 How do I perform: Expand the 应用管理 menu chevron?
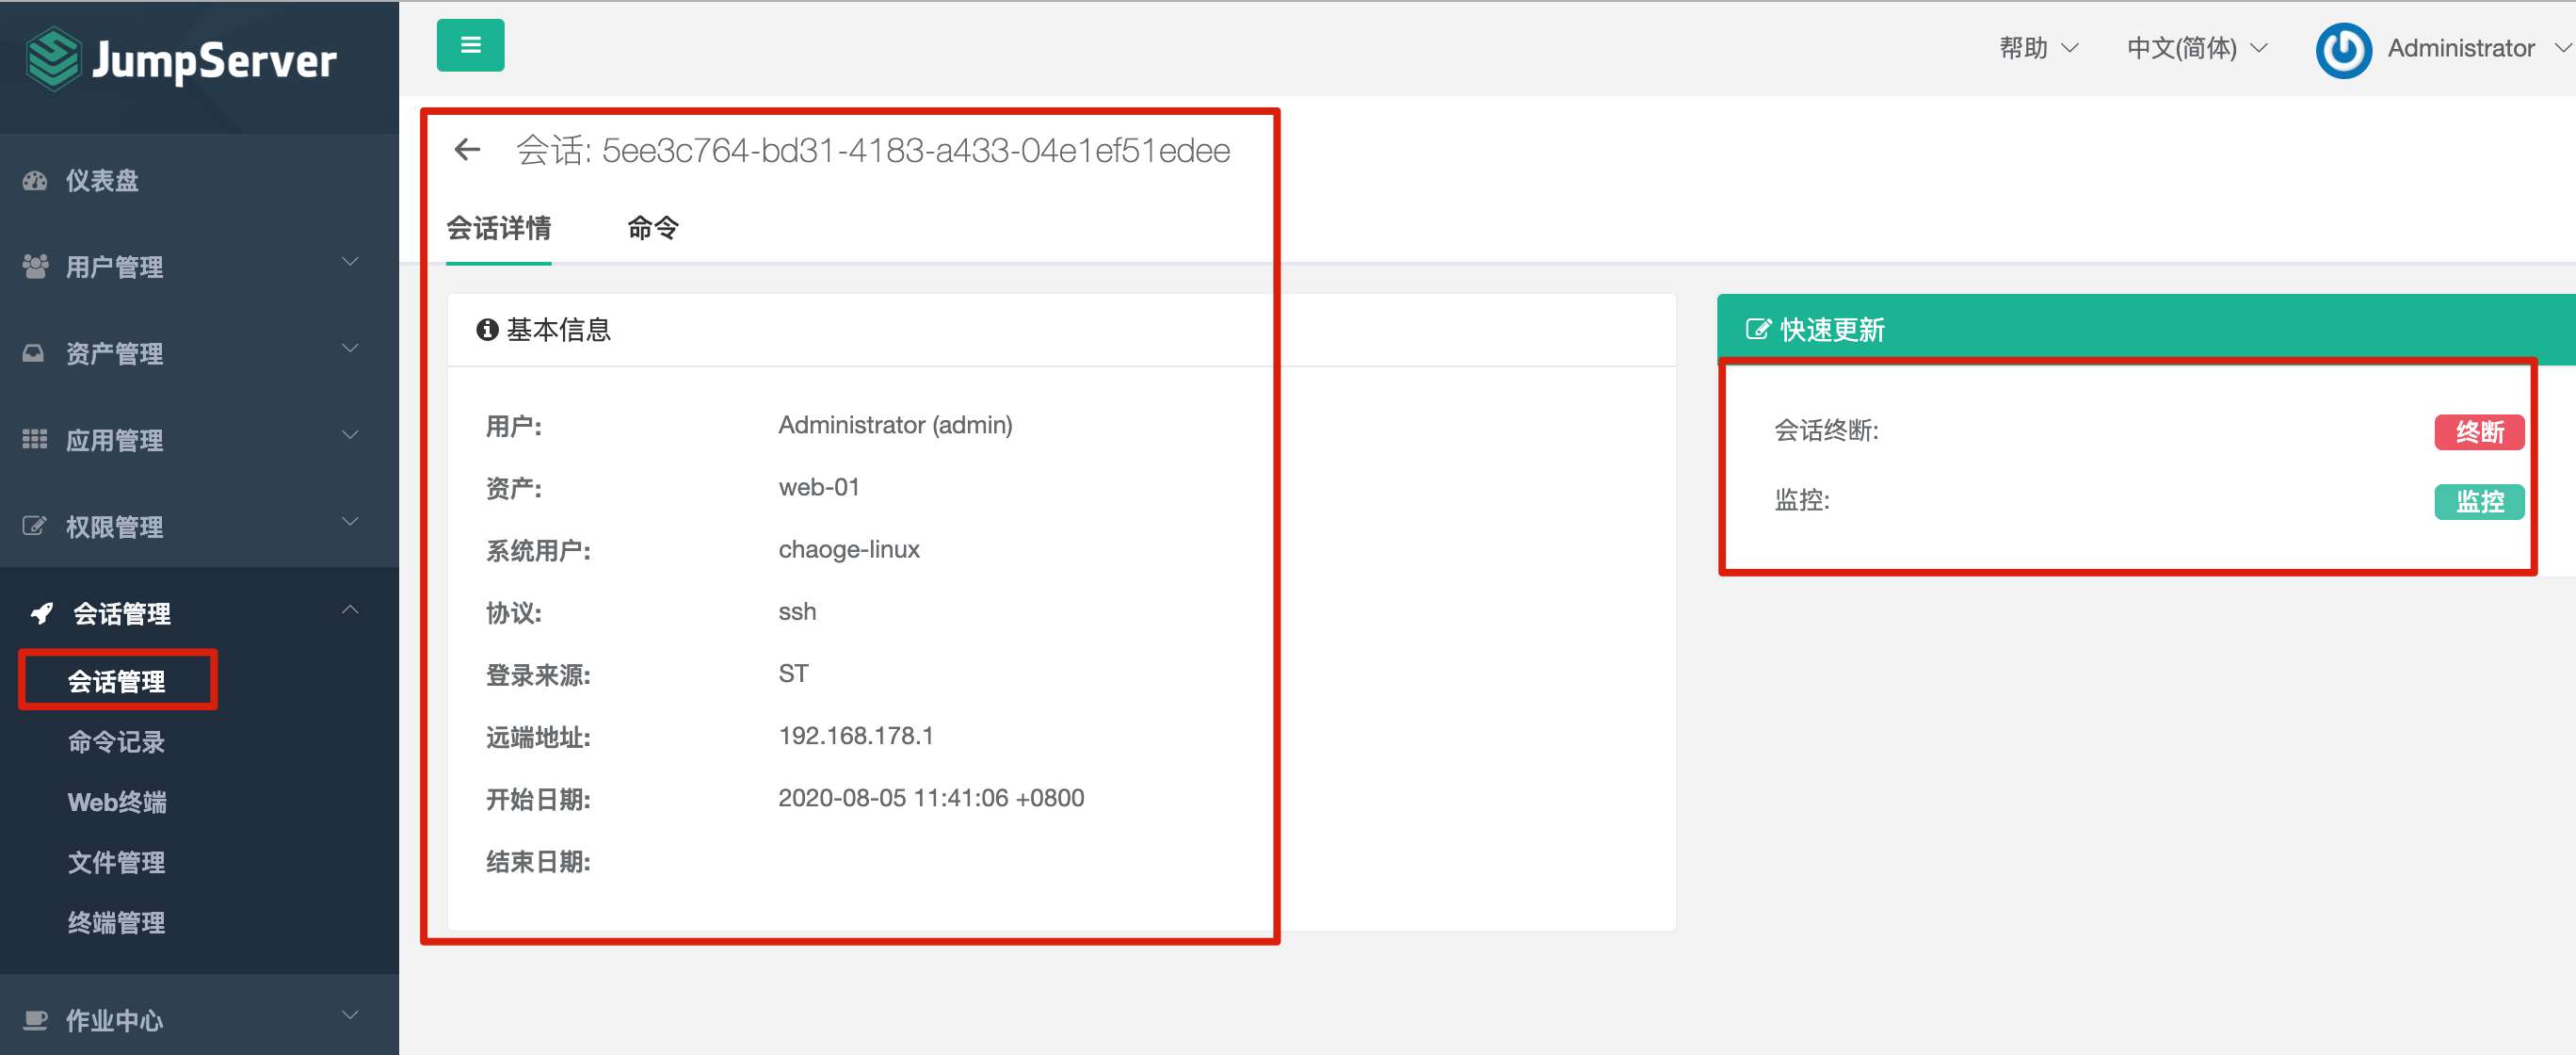point(350,436)
